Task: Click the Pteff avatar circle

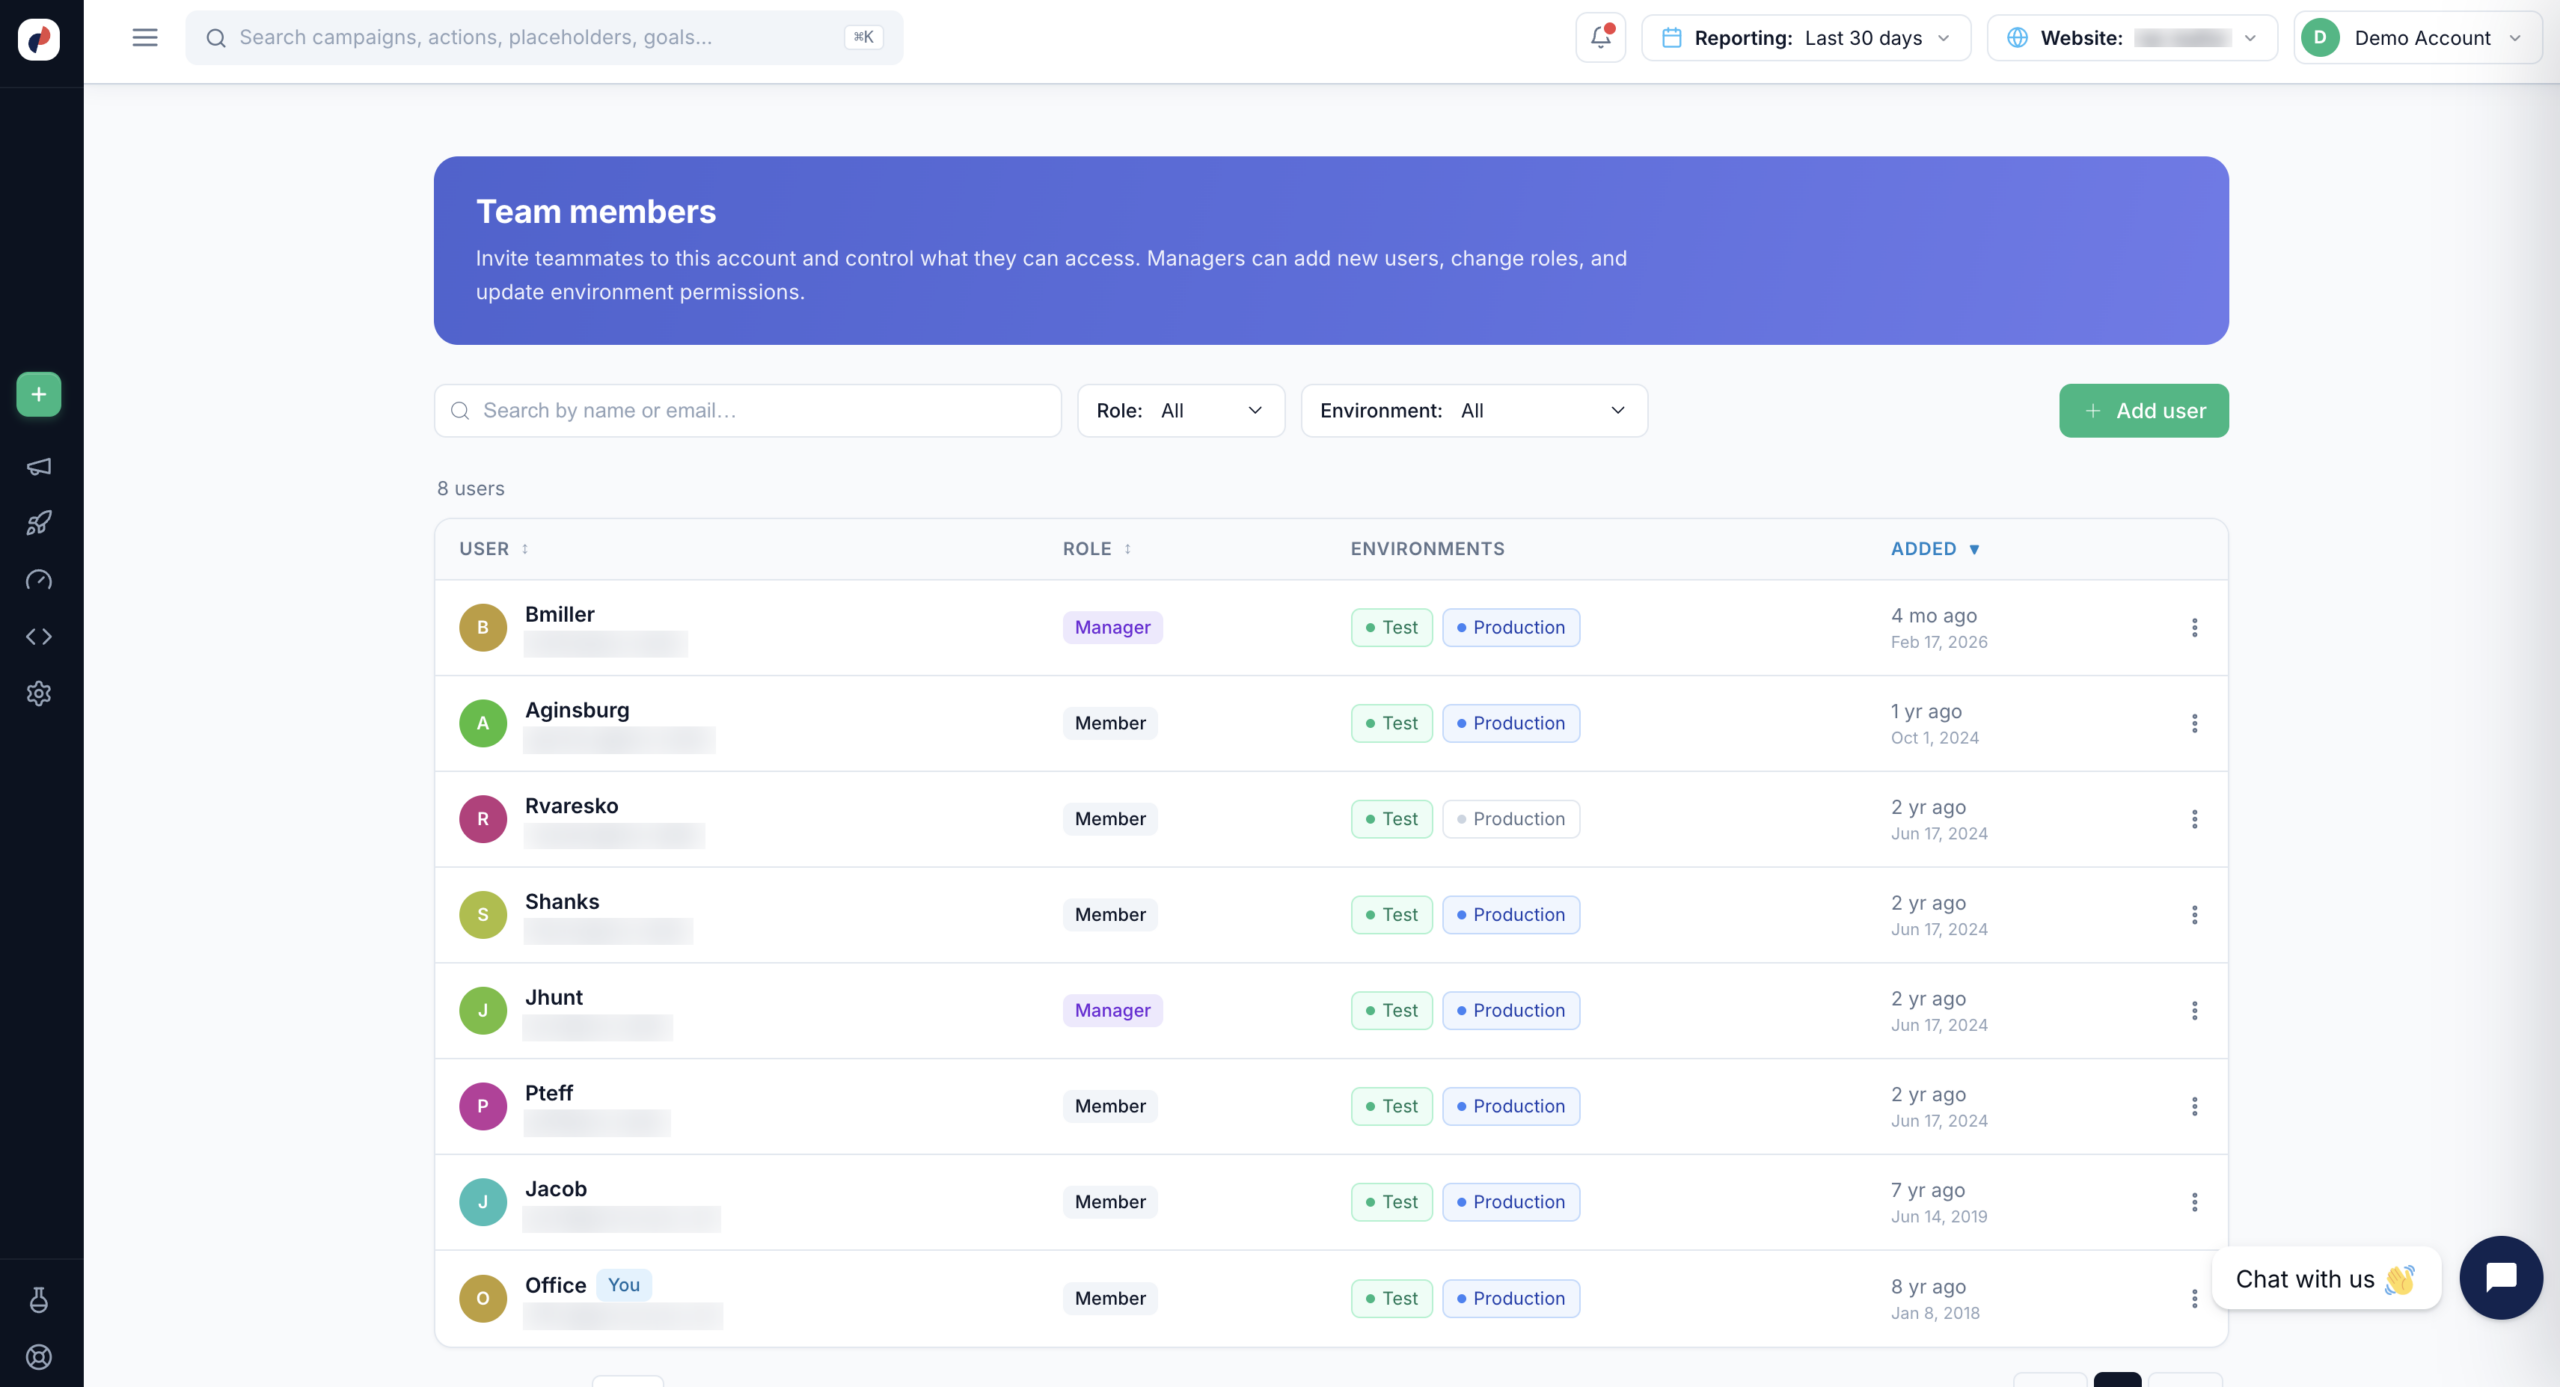Action: (483, 1106)
